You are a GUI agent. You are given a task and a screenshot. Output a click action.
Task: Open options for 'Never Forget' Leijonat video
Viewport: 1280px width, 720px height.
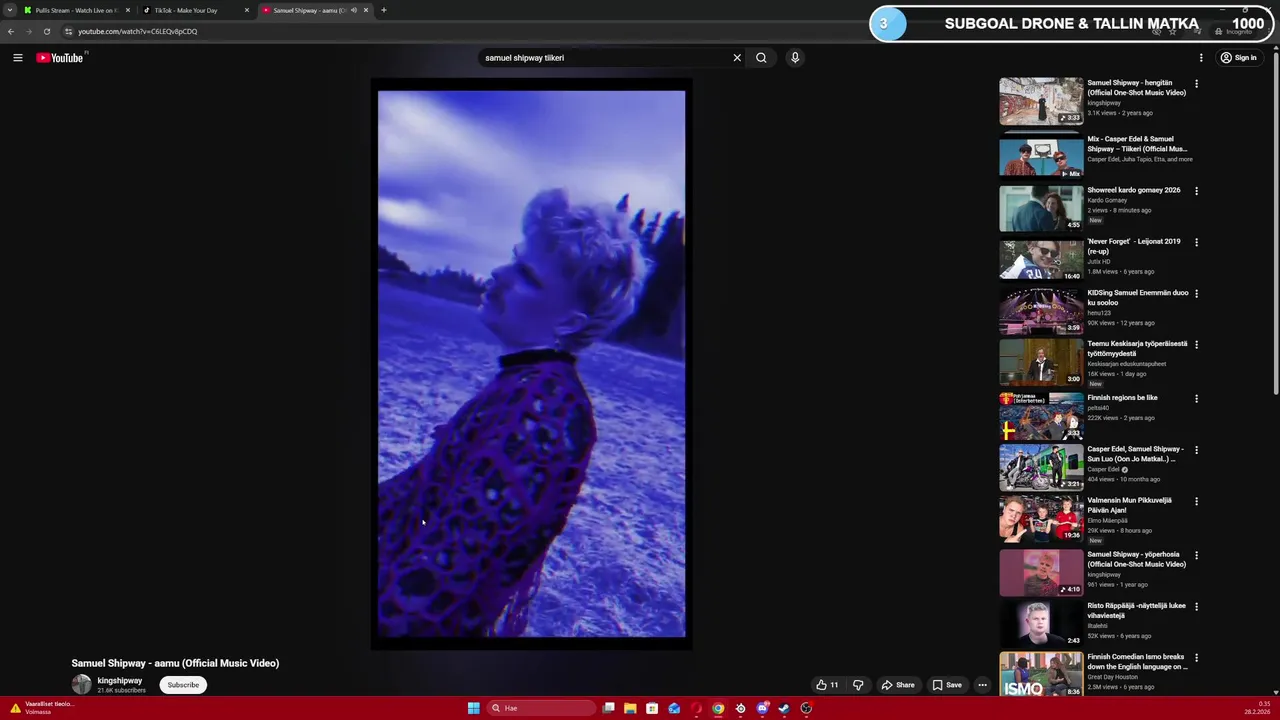[x=1196, y=242]
